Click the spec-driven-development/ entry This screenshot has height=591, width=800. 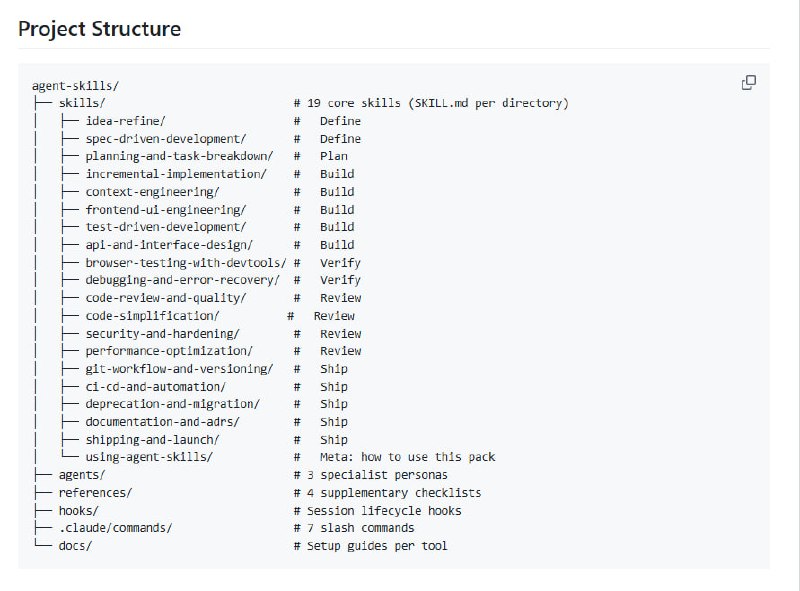[165, 139]
